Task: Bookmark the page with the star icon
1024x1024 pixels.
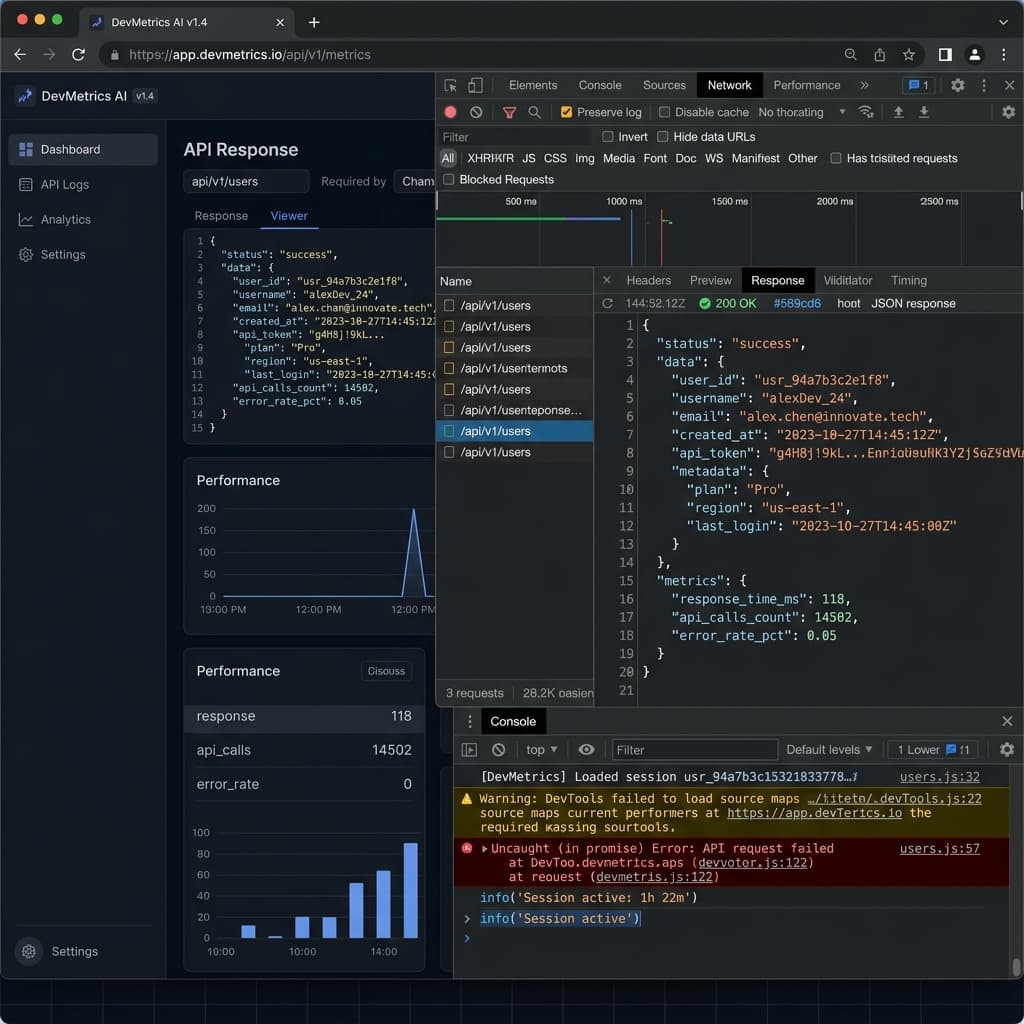Action: 908,55
